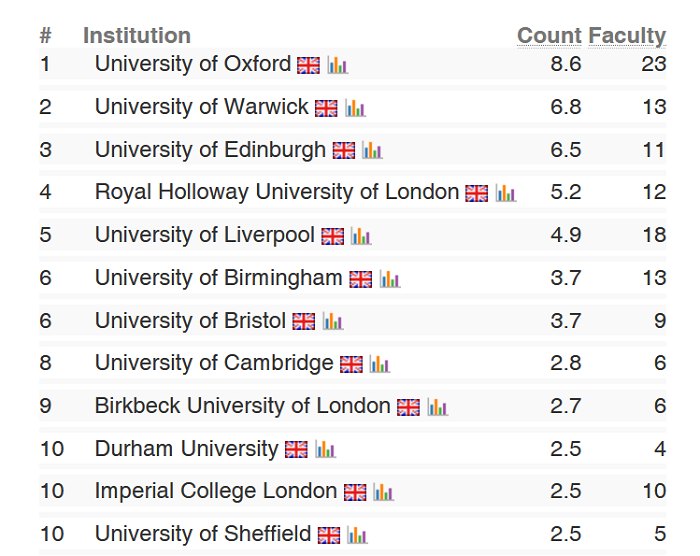Expand the University of Warwick faculty list
Screen dimensions: 700x556
coord(201,107)
